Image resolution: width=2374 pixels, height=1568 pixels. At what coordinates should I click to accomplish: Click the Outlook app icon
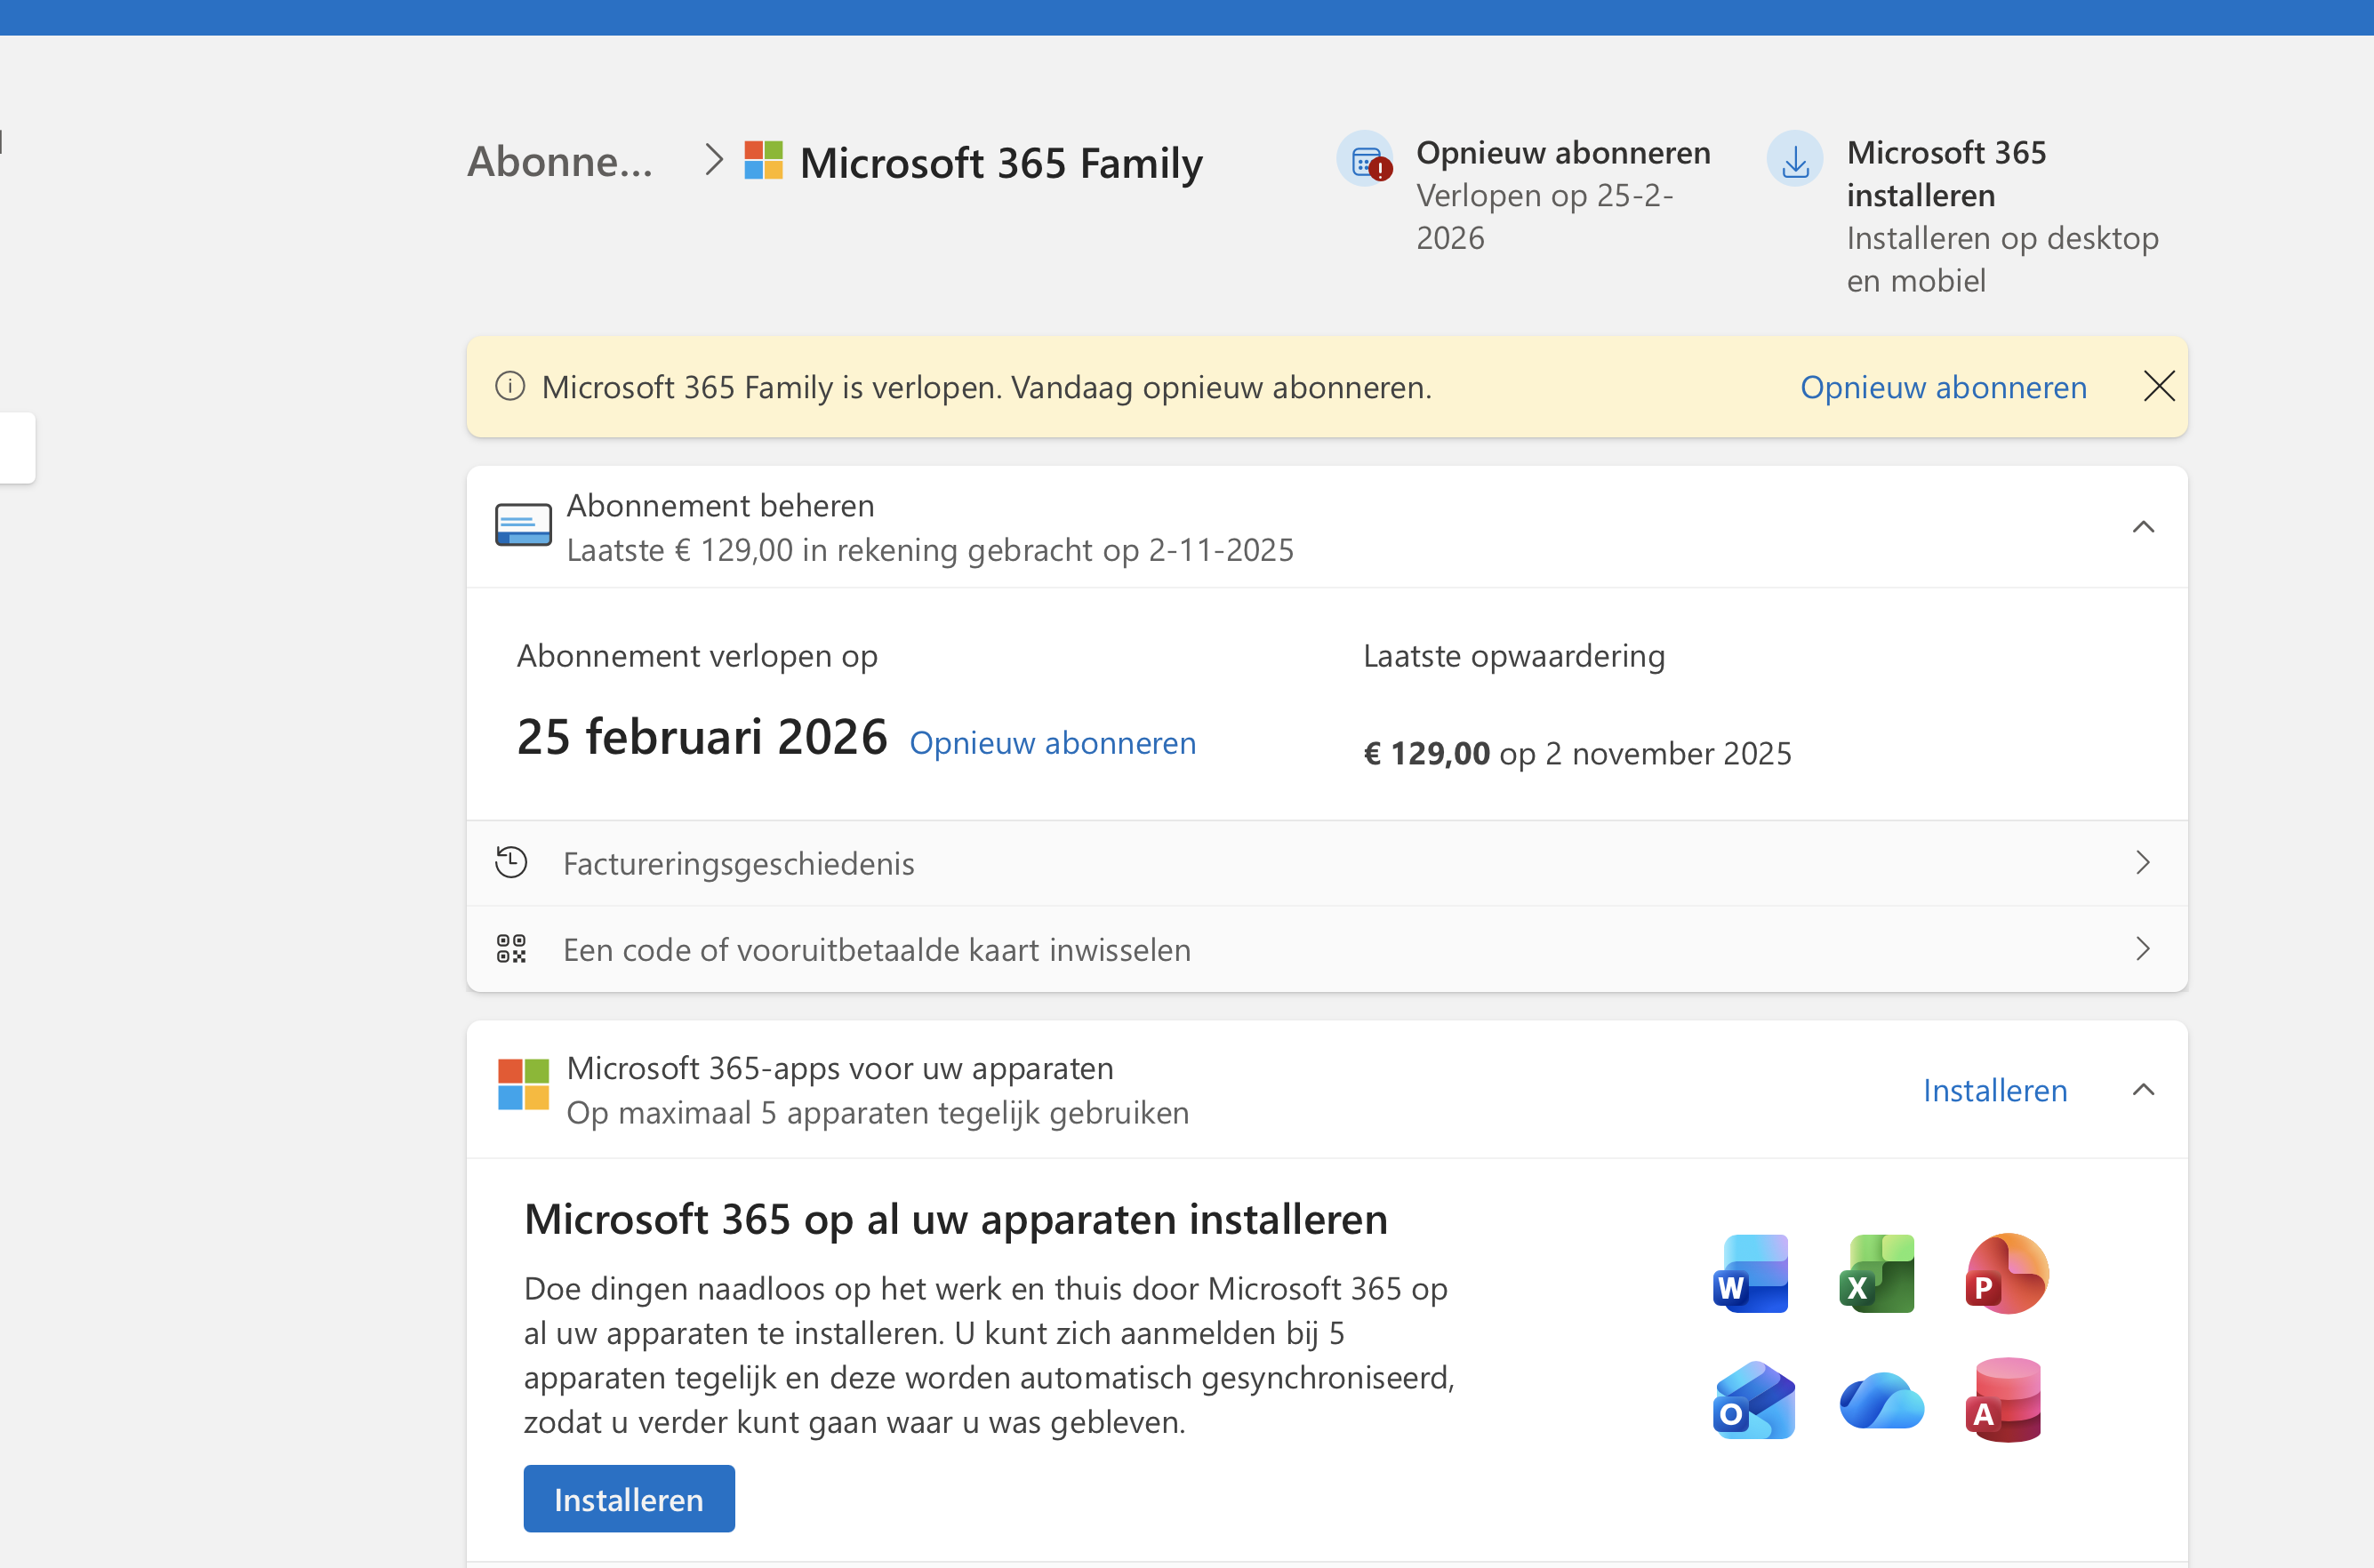pos(1753,1400)
